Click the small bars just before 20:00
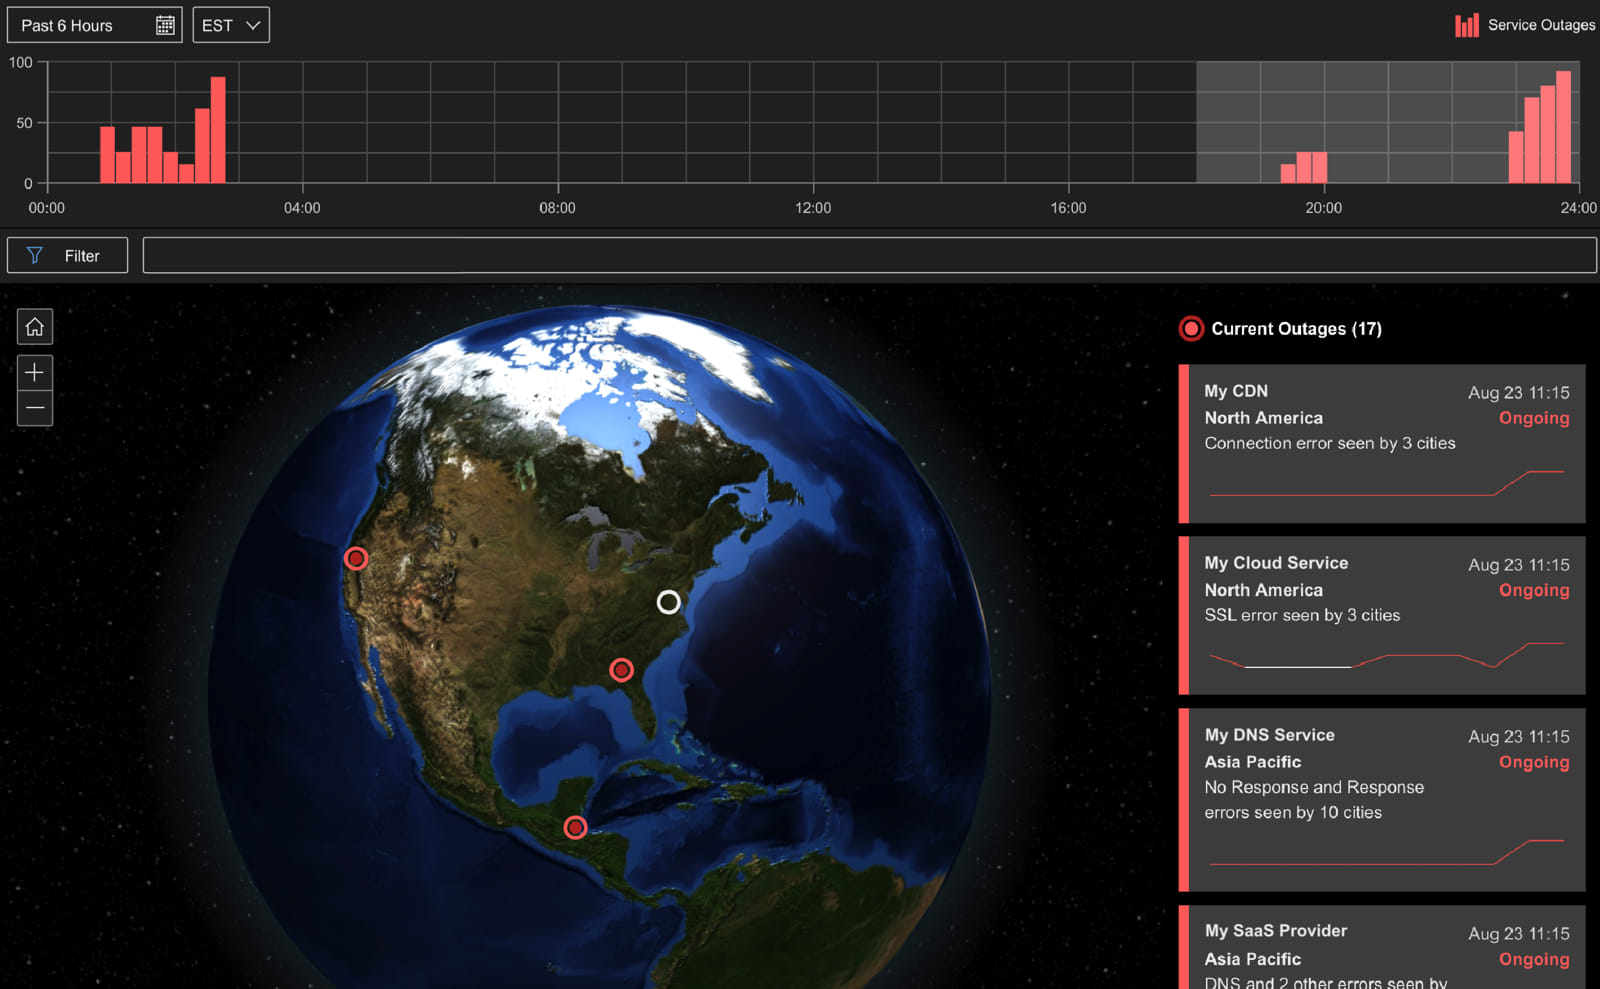 pyautogui.click(x=1304, y=168)
